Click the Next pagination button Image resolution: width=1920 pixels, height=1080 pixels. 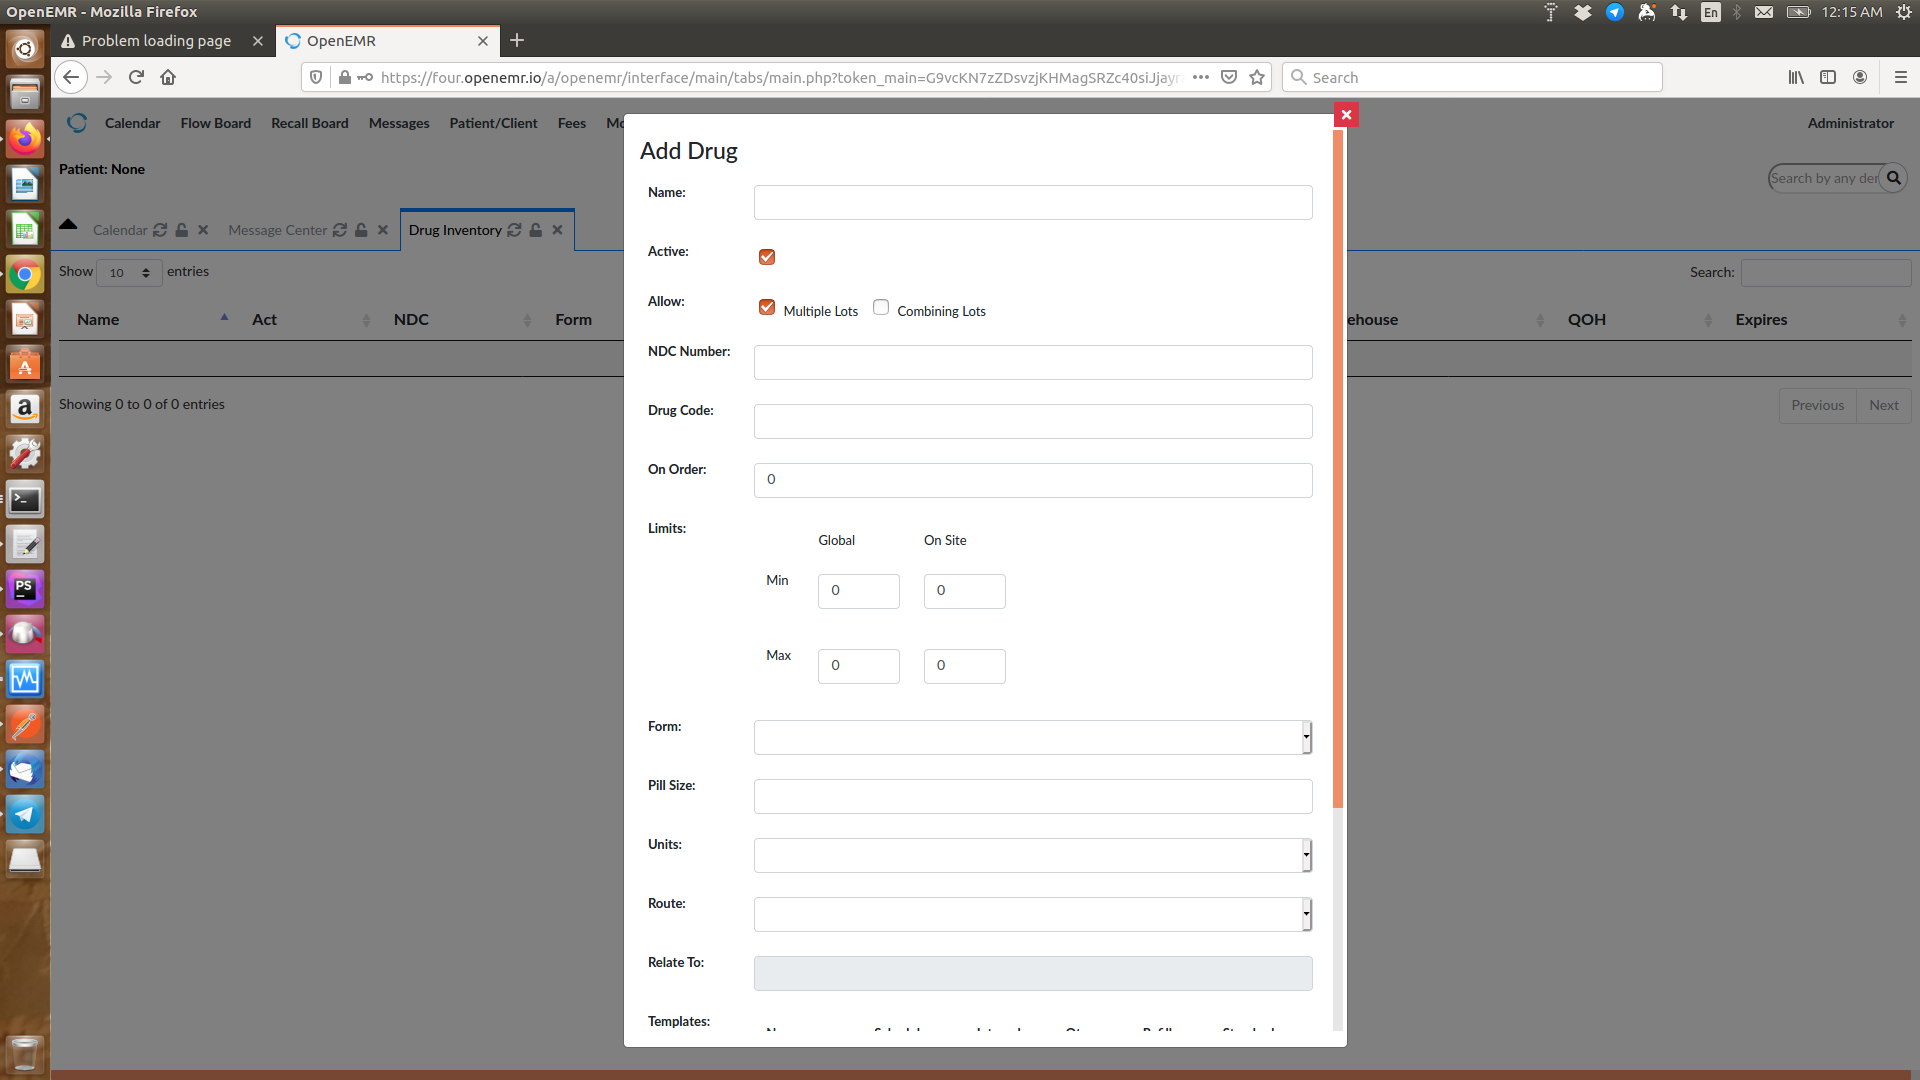click(1883, 405)
